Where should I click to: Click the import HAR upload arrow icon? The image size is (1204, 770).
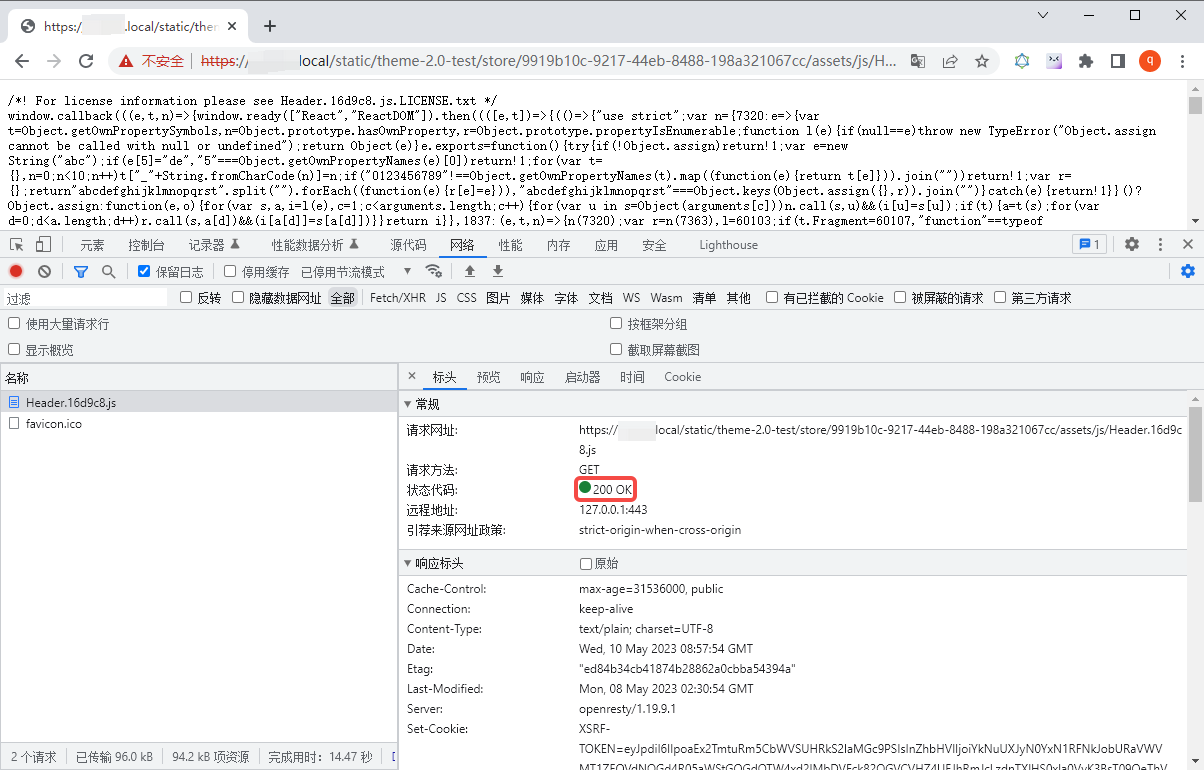point(470,271)
